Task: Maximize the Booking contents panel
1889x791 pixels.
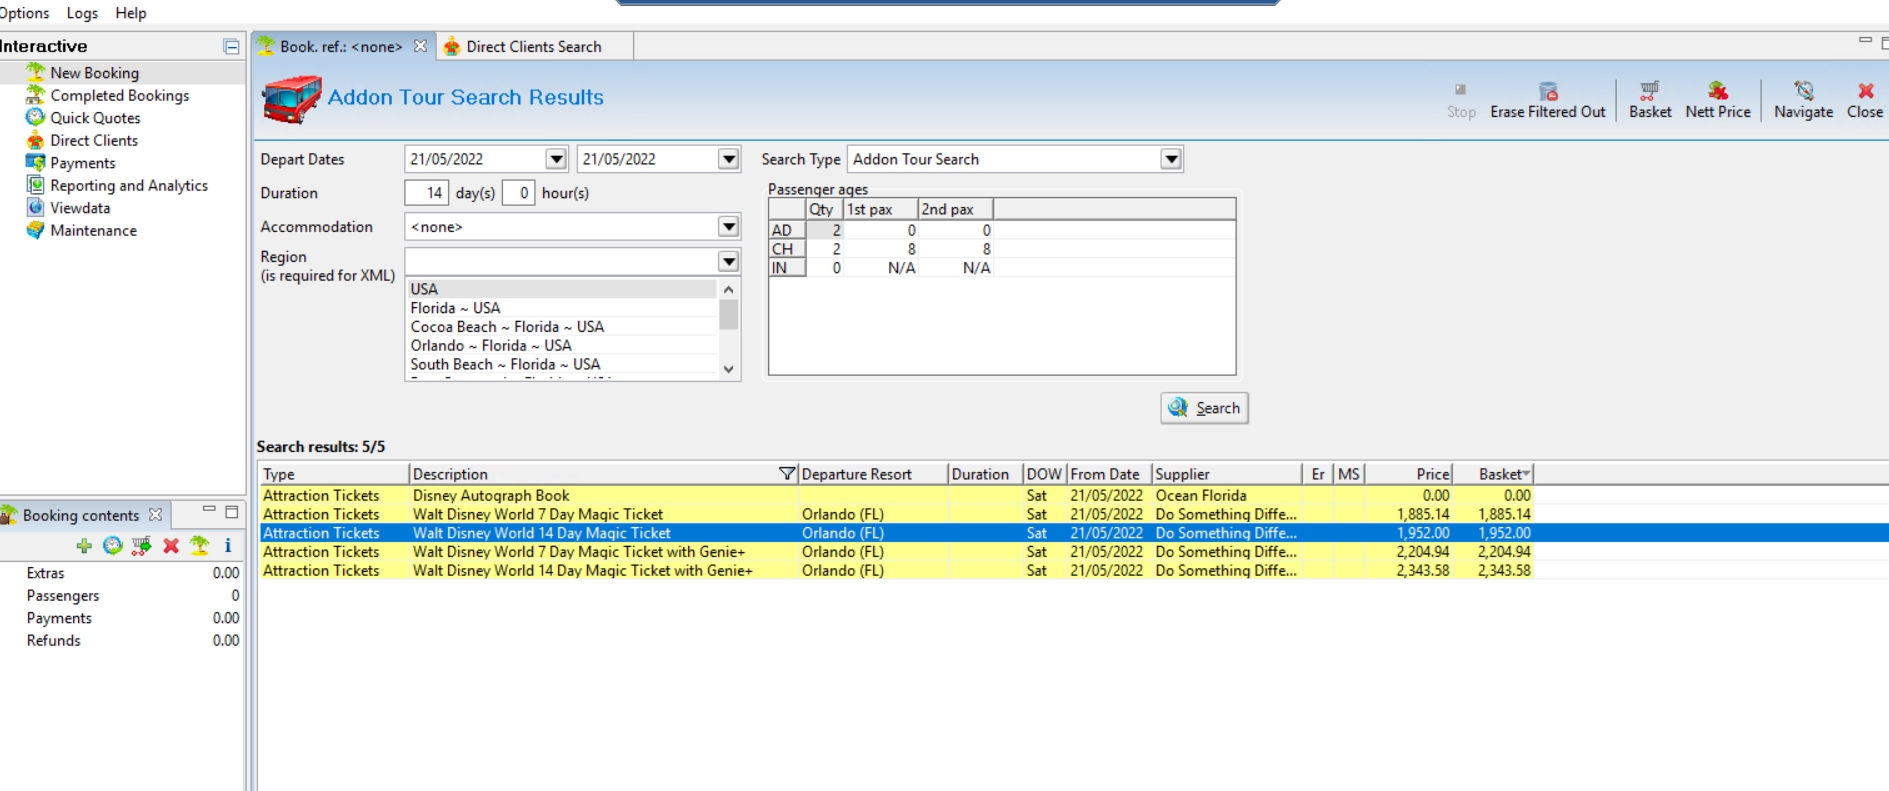Action: pyautogui.click(x=232, y=512)
